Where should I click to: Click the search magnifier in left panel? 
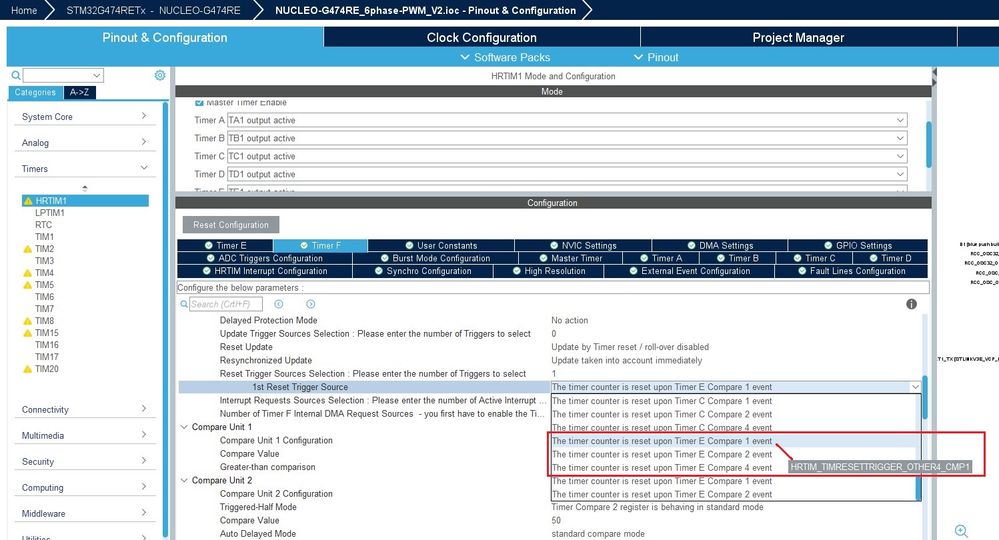tap(16, 75)
